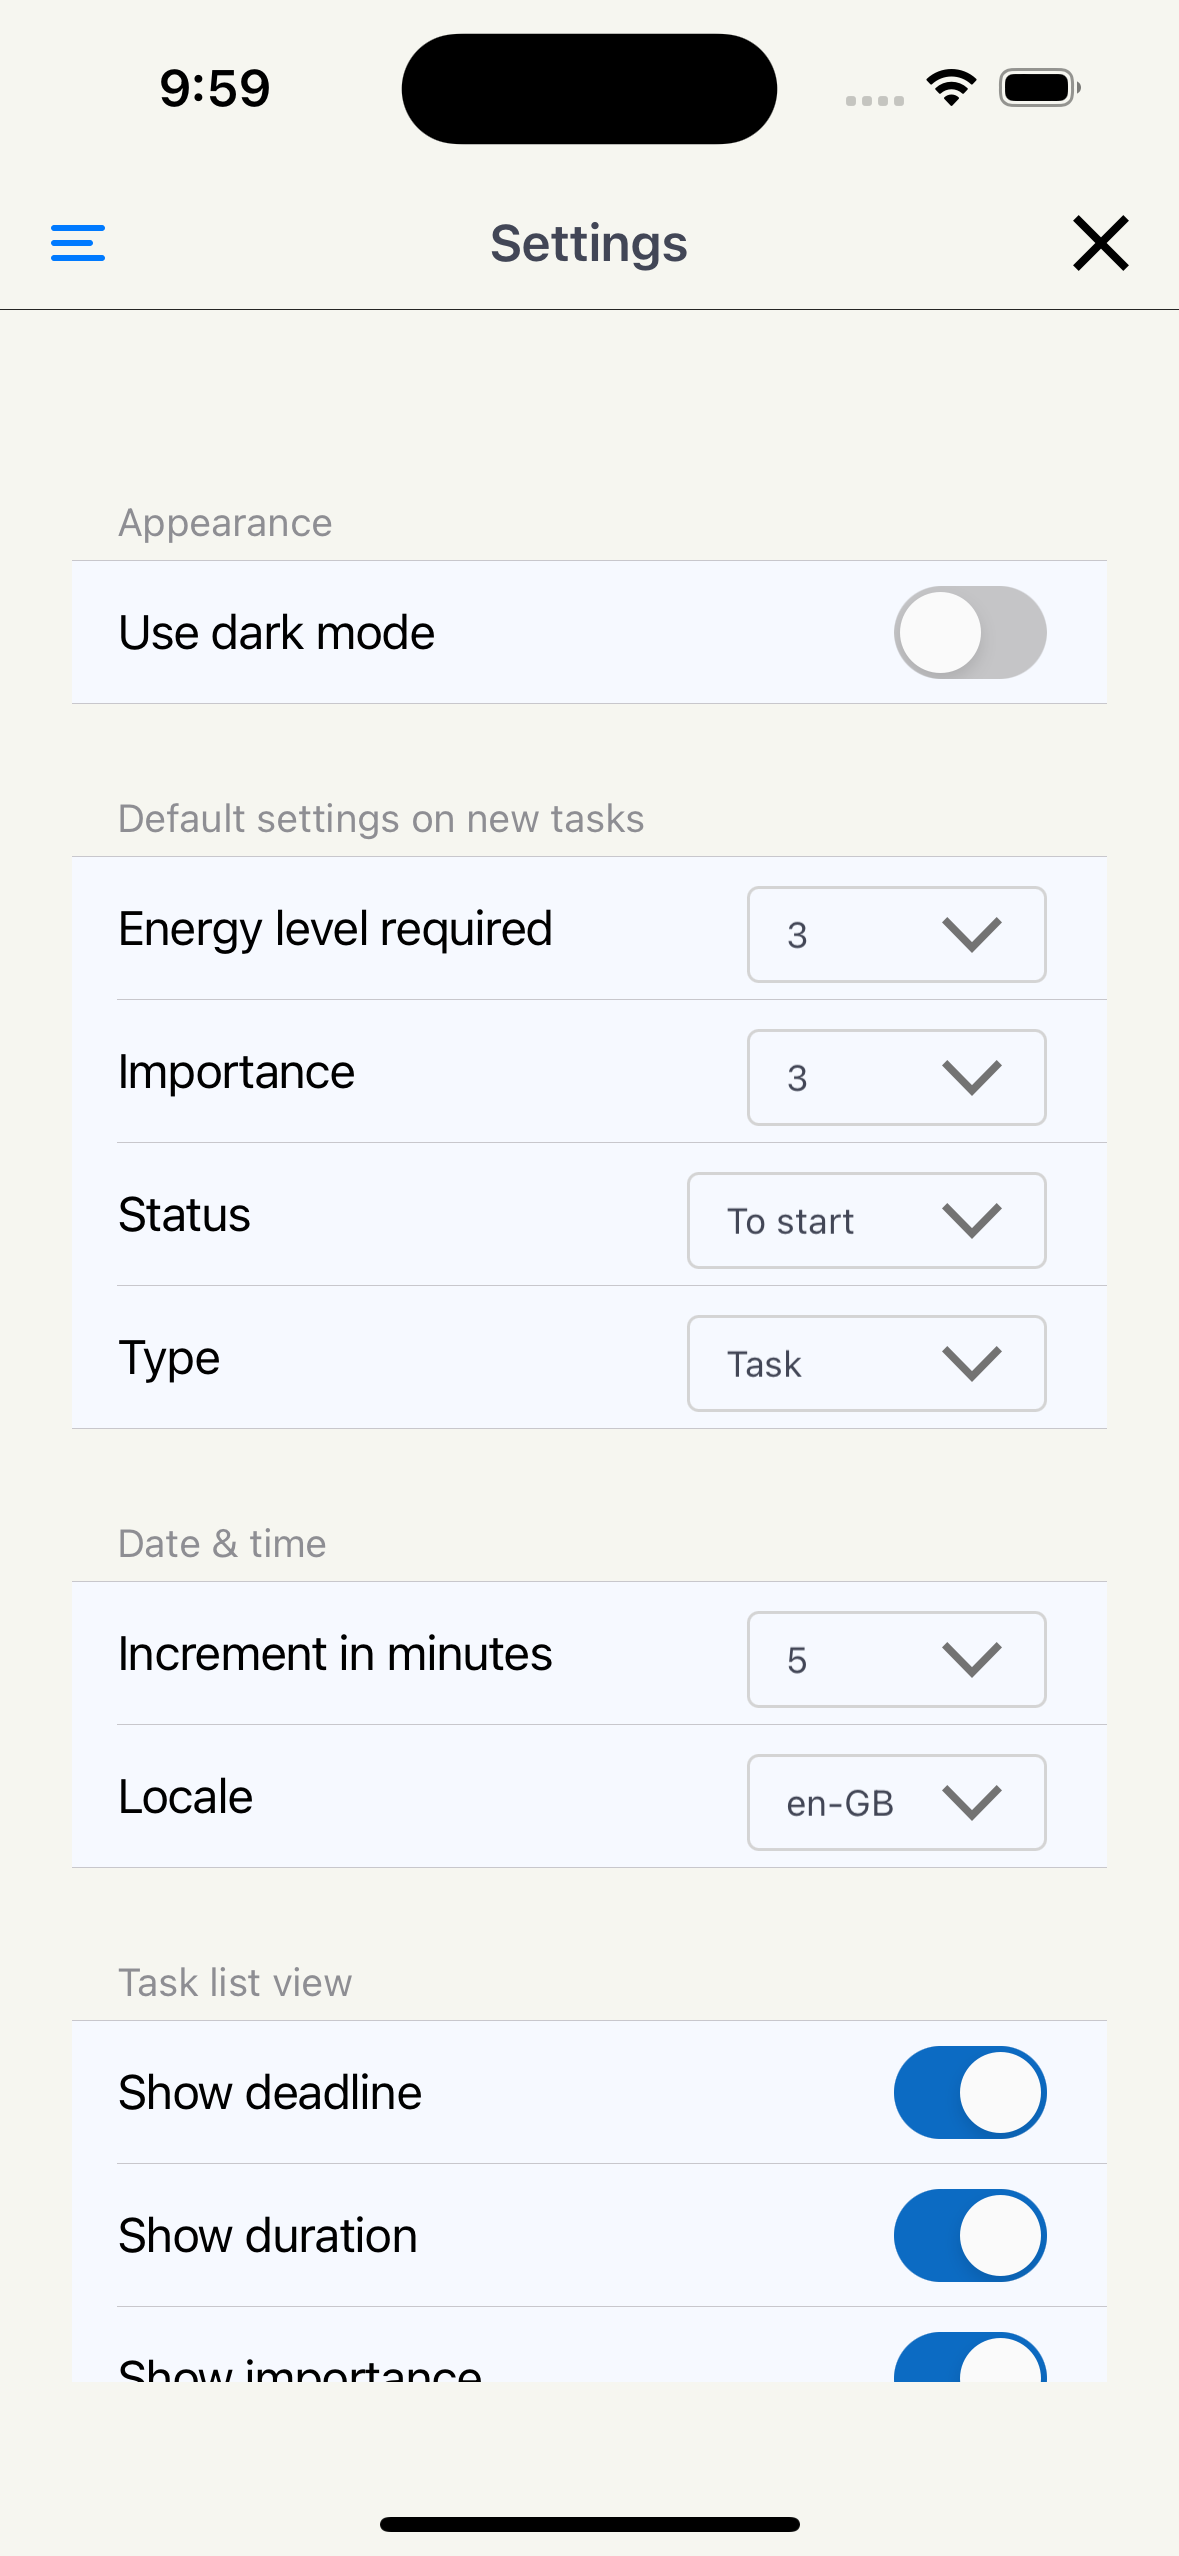Tap the battery status icon

[x=1039, y=88]
